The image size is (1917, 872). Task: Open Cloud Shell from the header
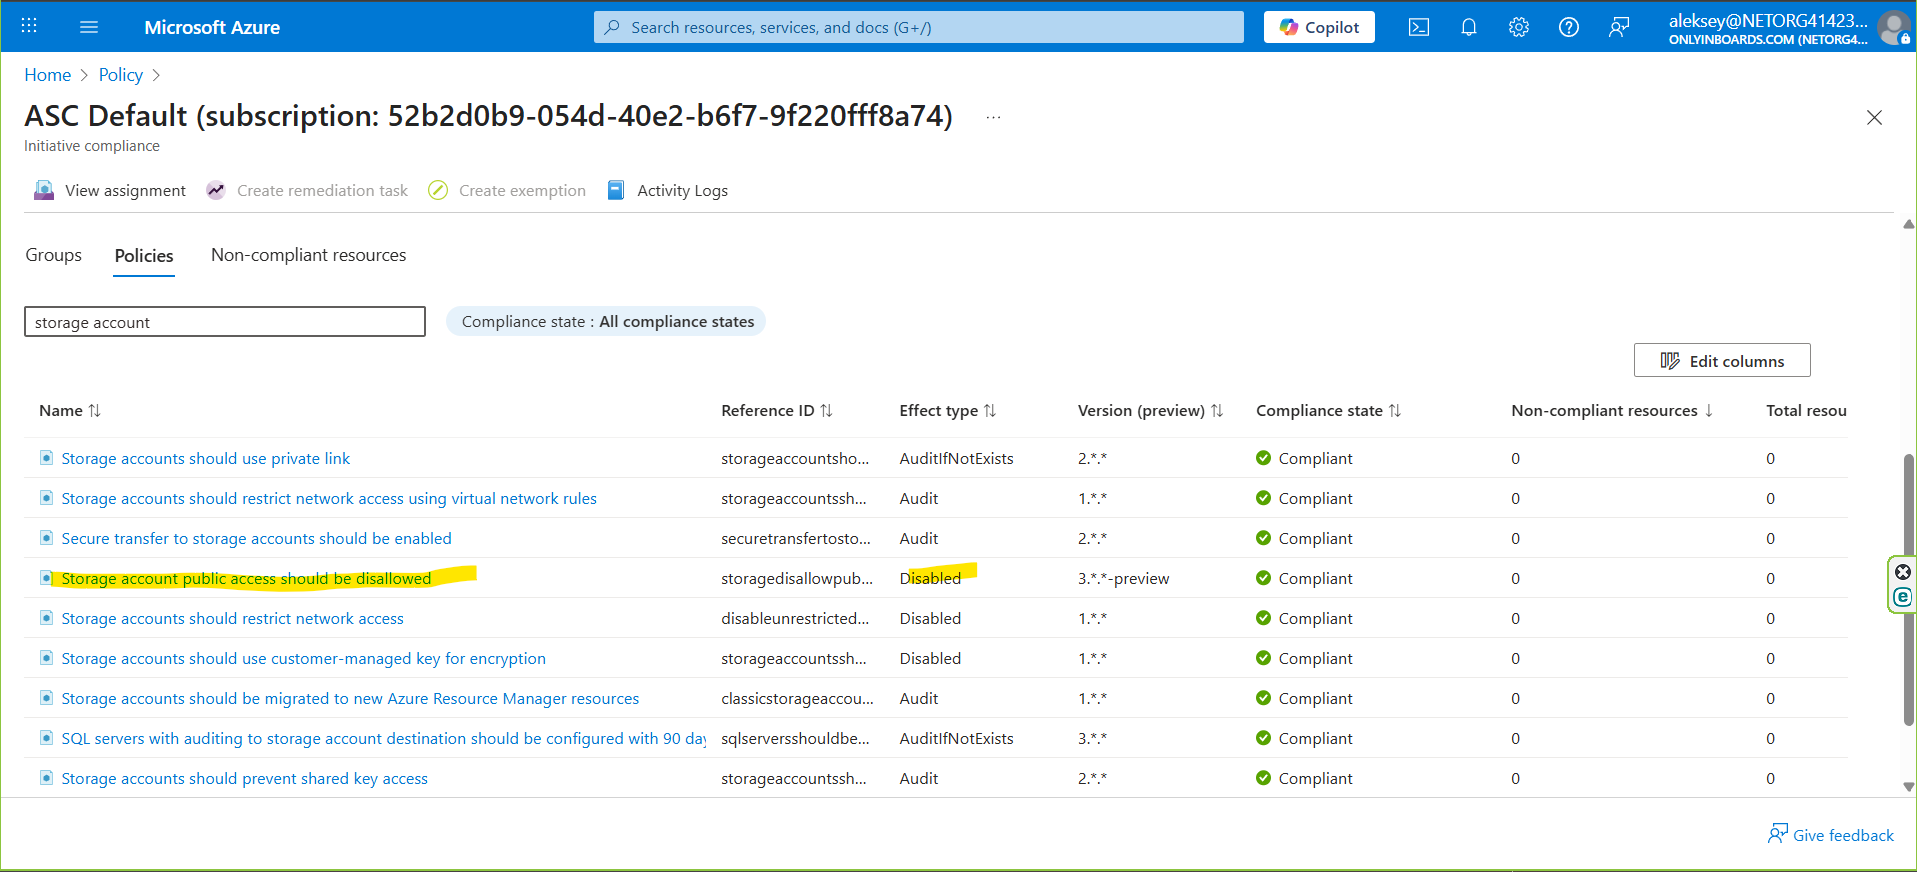click(x=1419, y=27)
